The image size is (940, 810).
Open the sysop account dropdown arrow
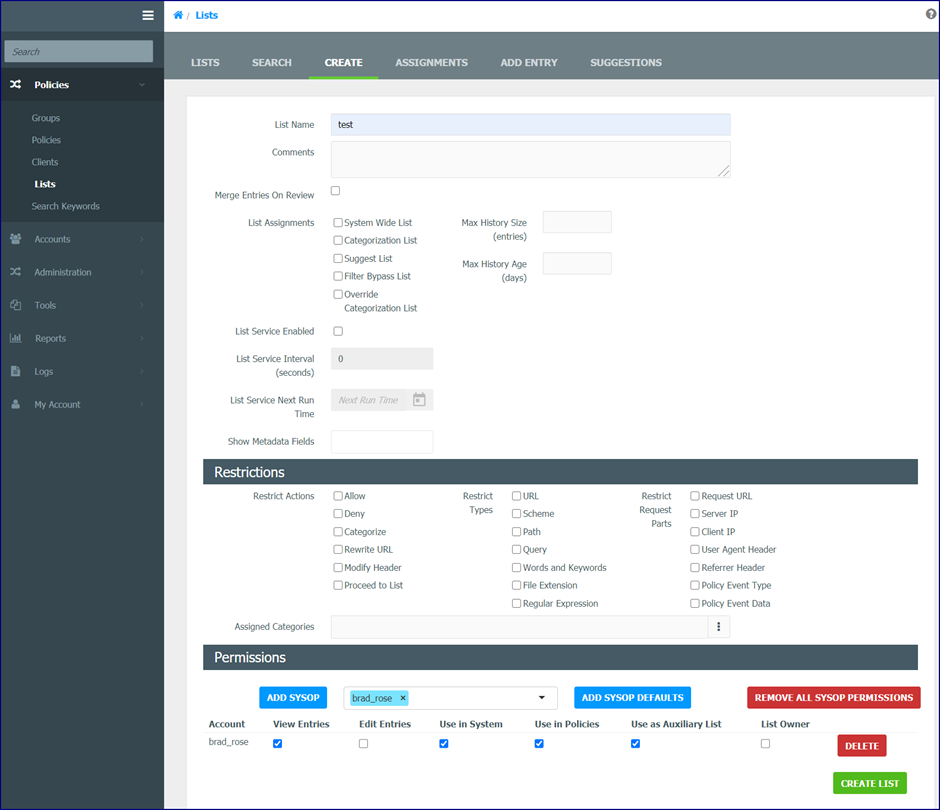coord(541,698)
